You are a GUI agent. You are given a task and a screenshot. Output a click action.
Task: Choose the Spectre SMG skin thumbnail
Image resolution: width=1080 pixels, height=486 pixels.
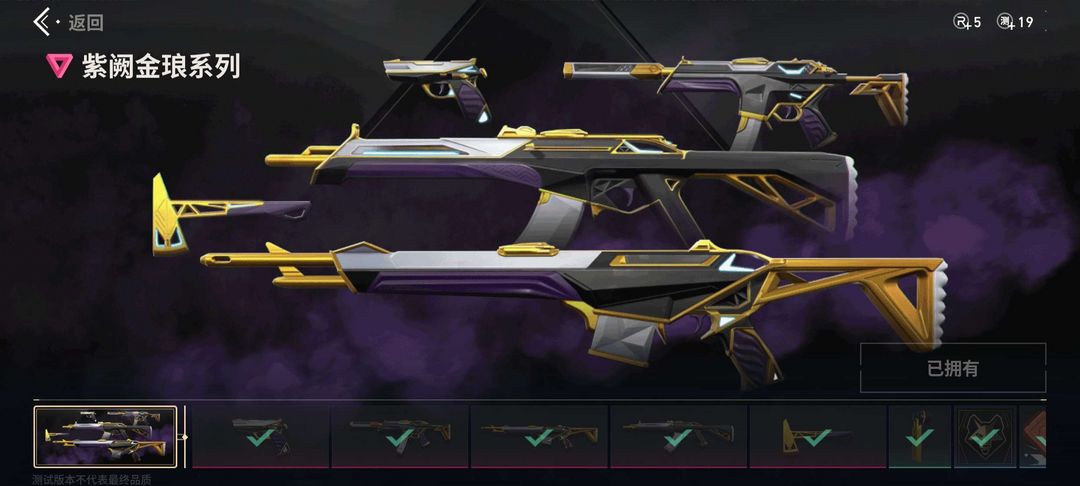(400, 436)
